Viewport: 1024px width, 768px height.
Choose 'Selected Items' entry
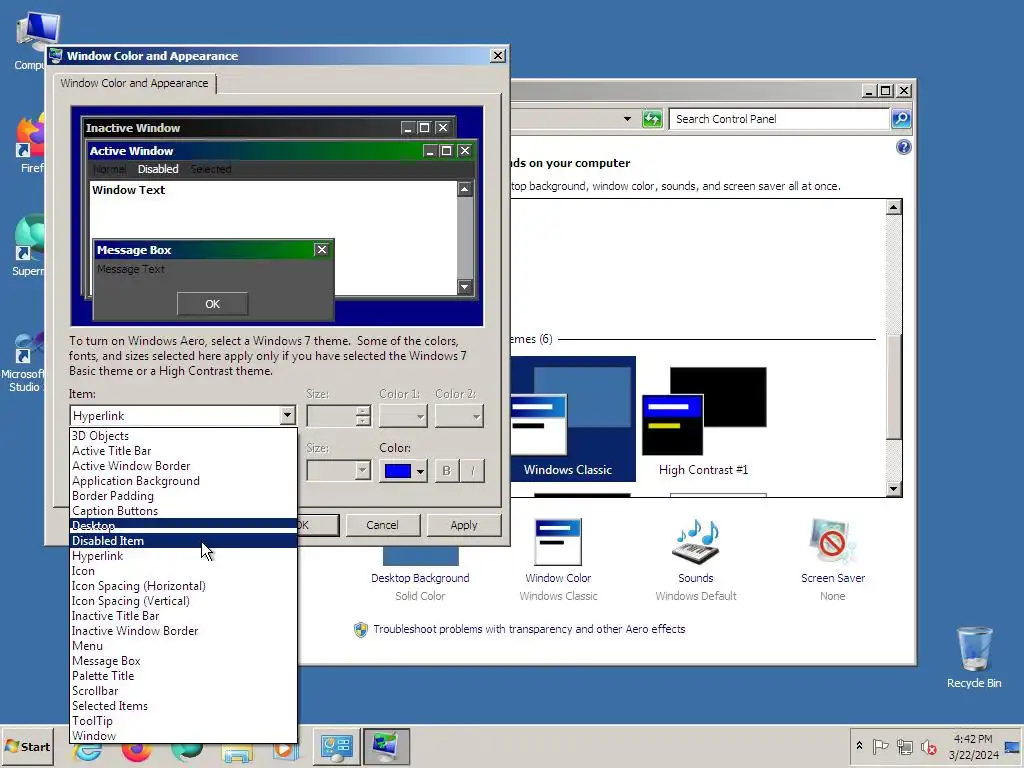[184, 706]
